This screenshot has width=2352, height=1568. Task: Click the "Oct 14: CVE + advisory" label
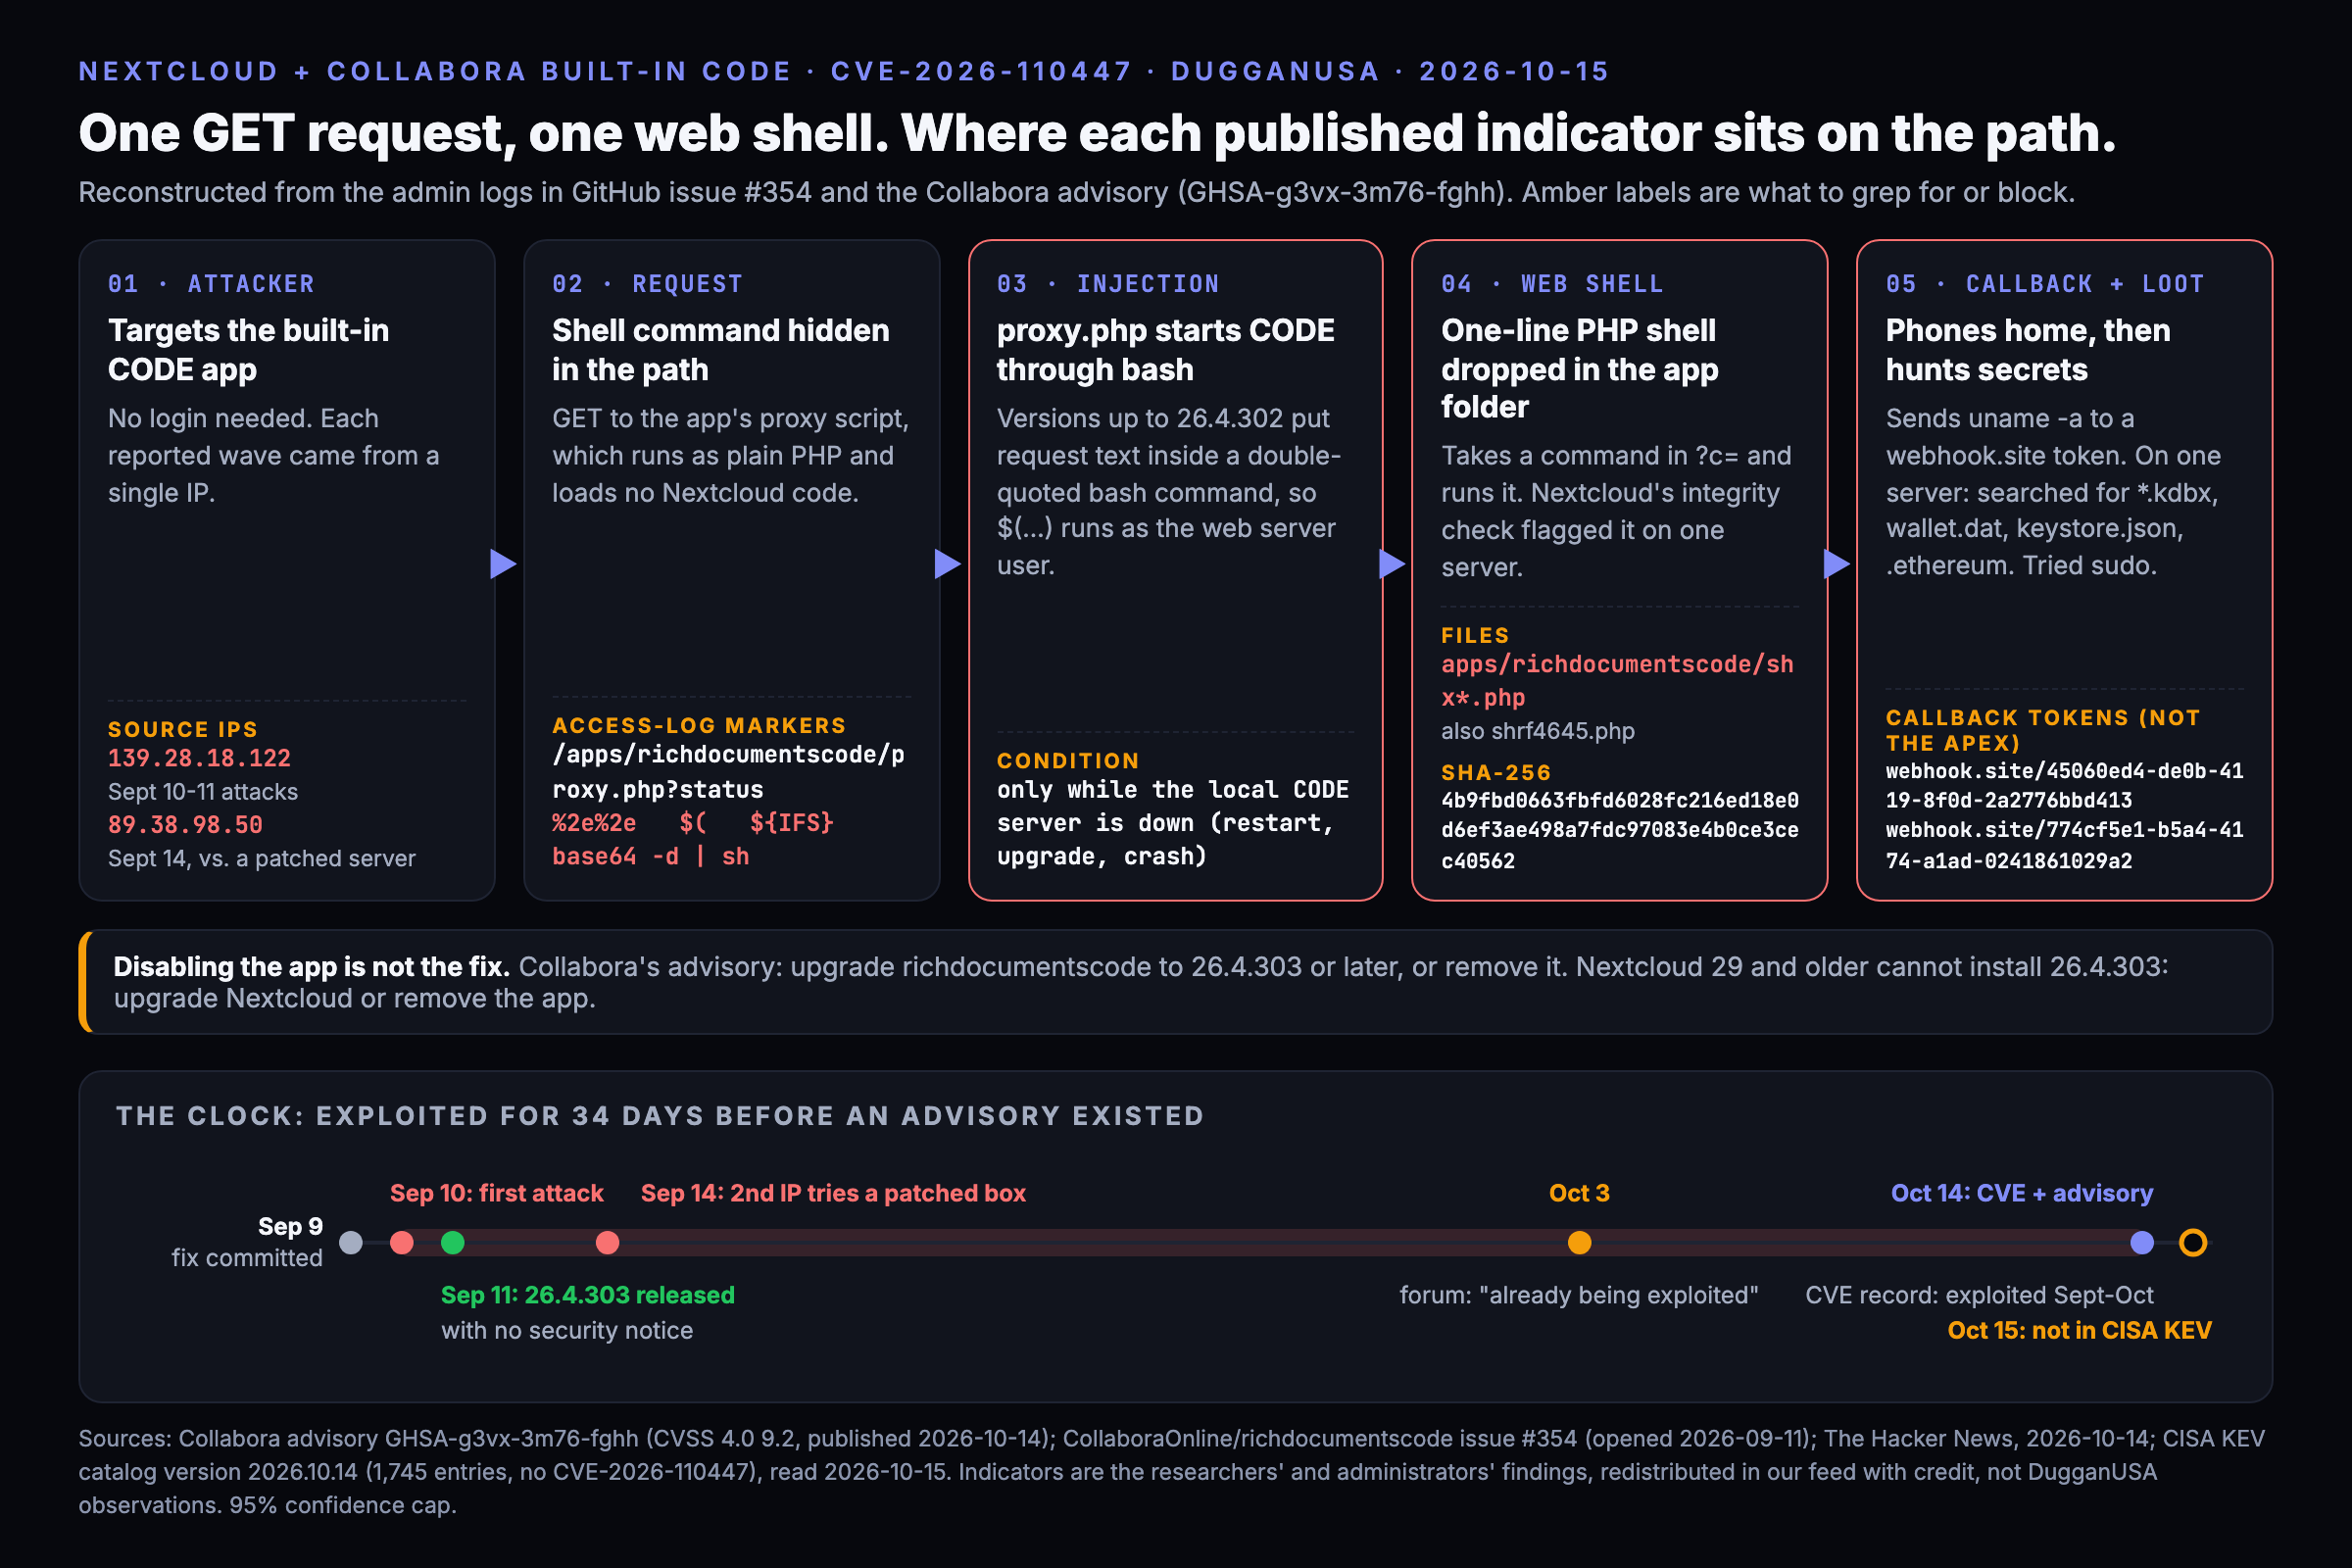(2021, 1193)
